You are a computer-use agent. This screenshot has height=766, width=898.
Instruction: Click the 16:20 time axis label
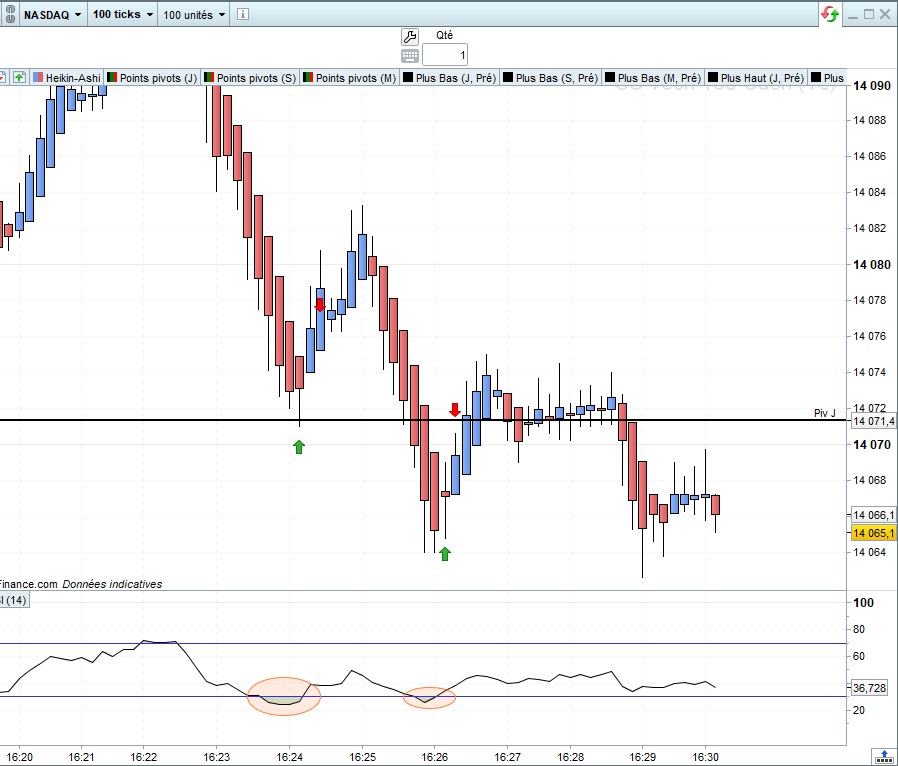point(19,757)
